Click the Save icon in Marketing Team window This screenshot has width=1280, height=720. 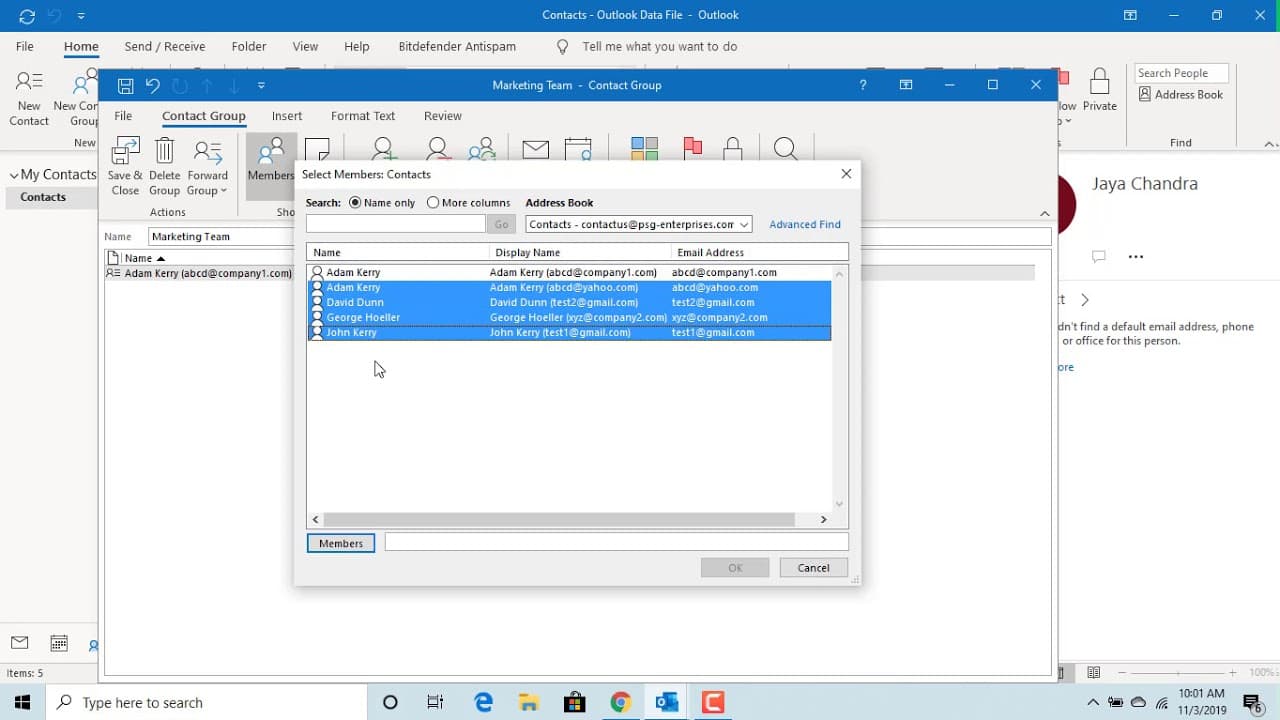(125, 86)
